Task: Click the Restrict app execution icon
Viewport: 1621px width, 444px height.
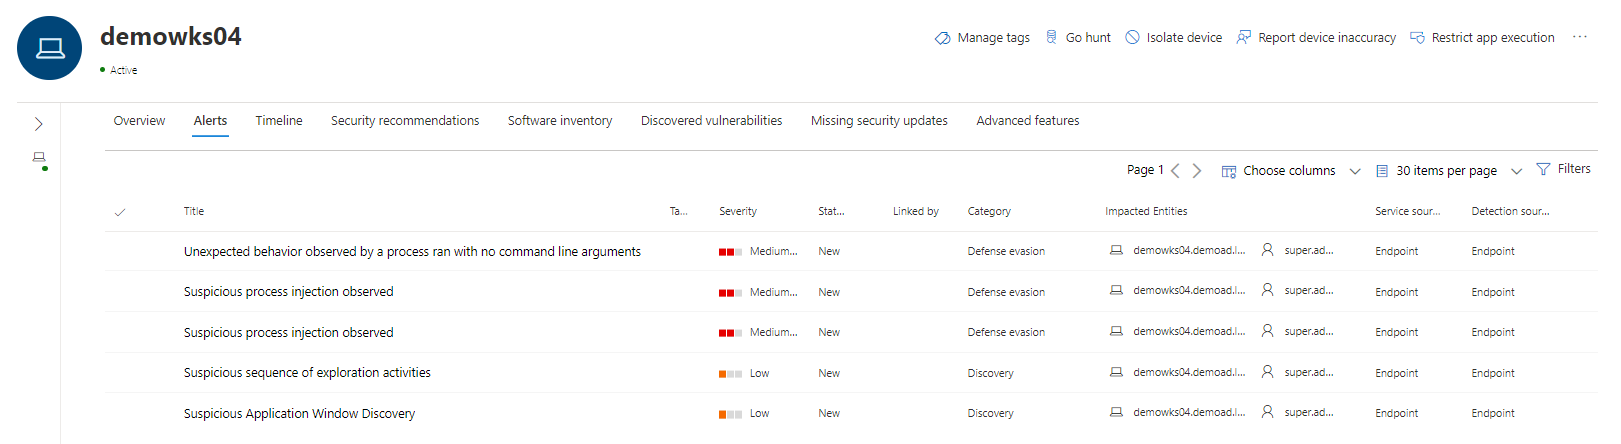Action: (x=1417, y=37)
